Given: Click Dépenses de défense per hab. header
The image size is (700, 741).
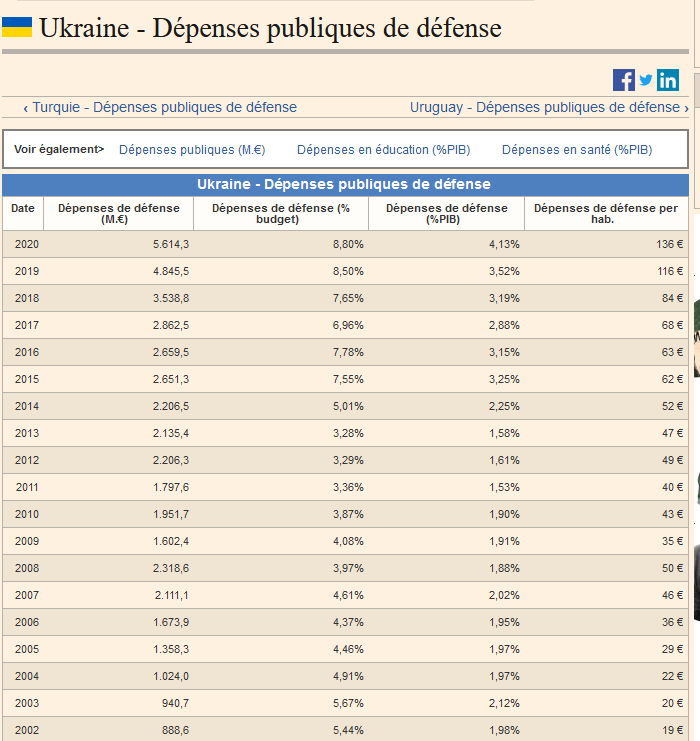Looking at the screenshot, I should [606, 214].
